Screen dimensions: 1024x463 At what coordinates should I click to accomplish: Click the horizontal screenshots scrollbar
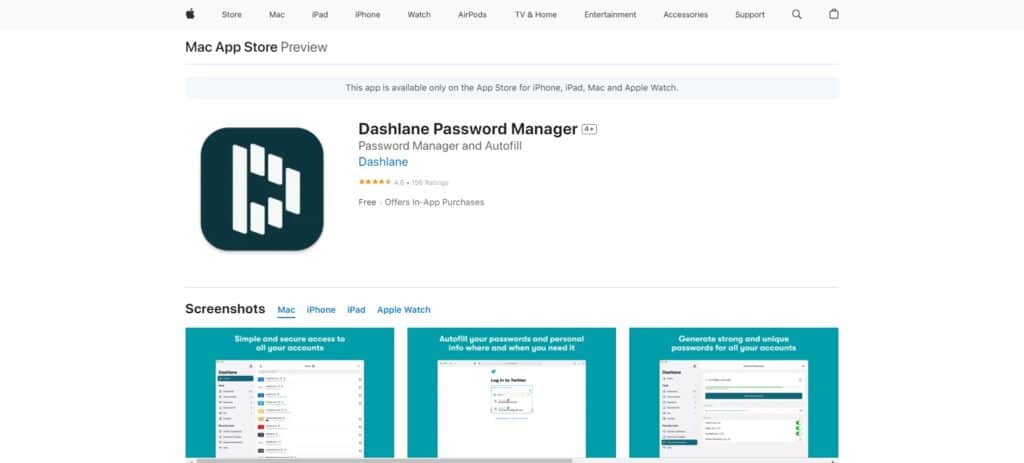(x=384, y=460)
